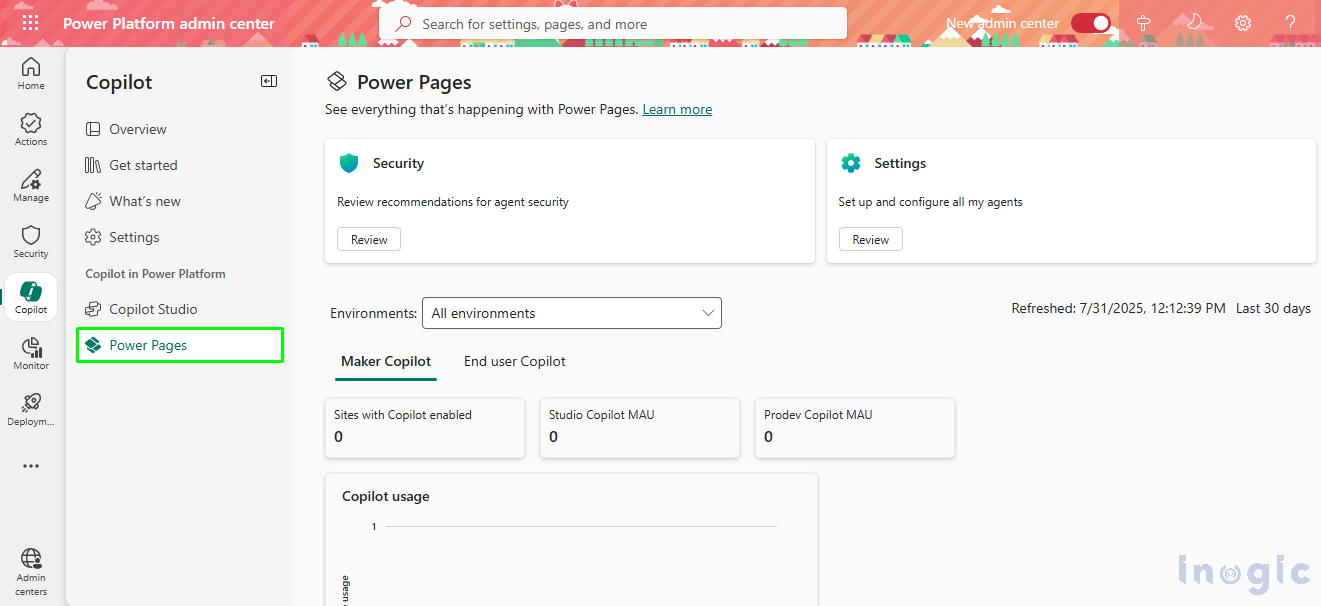1321x606 pixels.
Task: Click the Copilot usage chart title
Action: click(385, 496)
